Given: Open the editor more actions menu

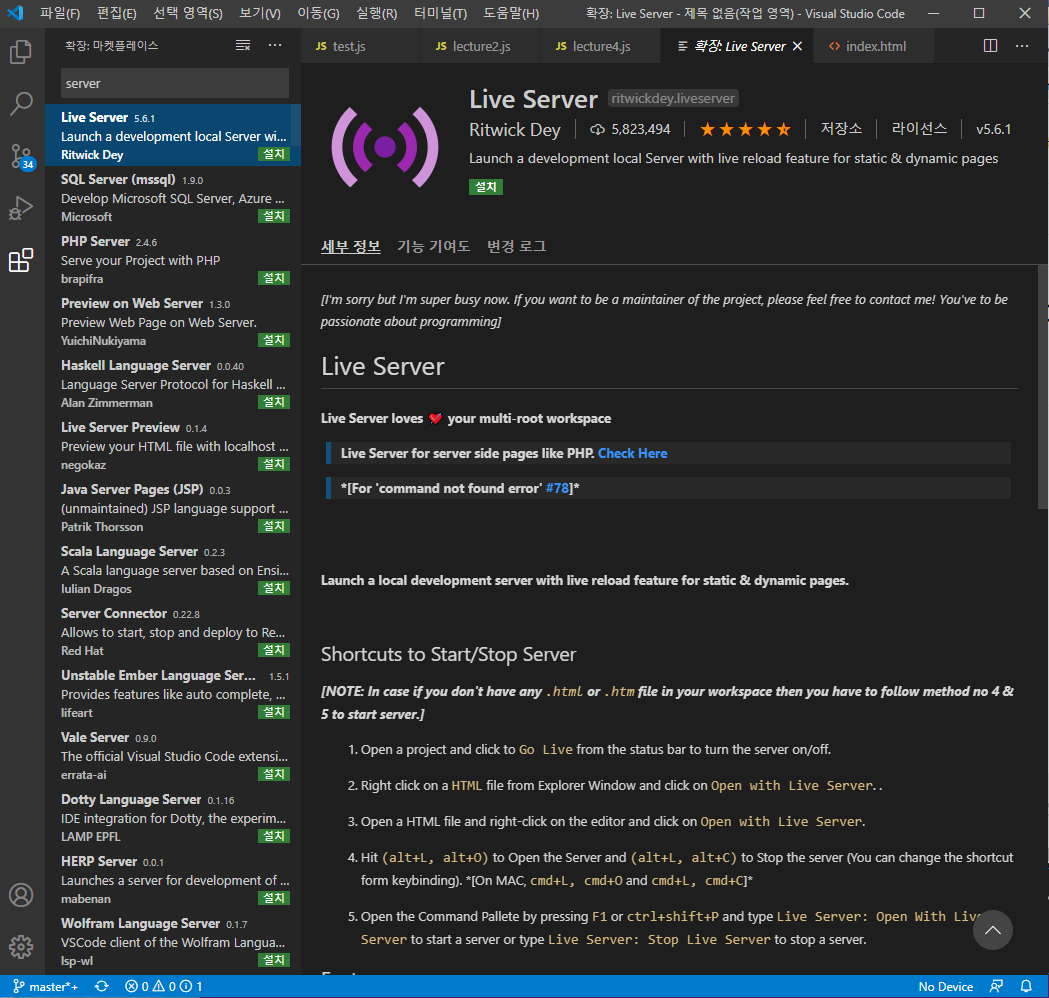Looking at the screenshot, I should tap(1022, 45).
